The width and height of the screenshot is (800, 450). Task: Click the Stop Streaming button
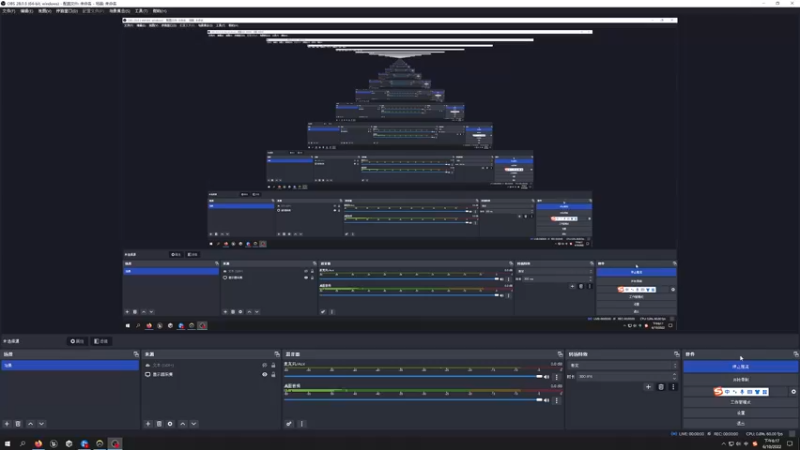(741, 367)
